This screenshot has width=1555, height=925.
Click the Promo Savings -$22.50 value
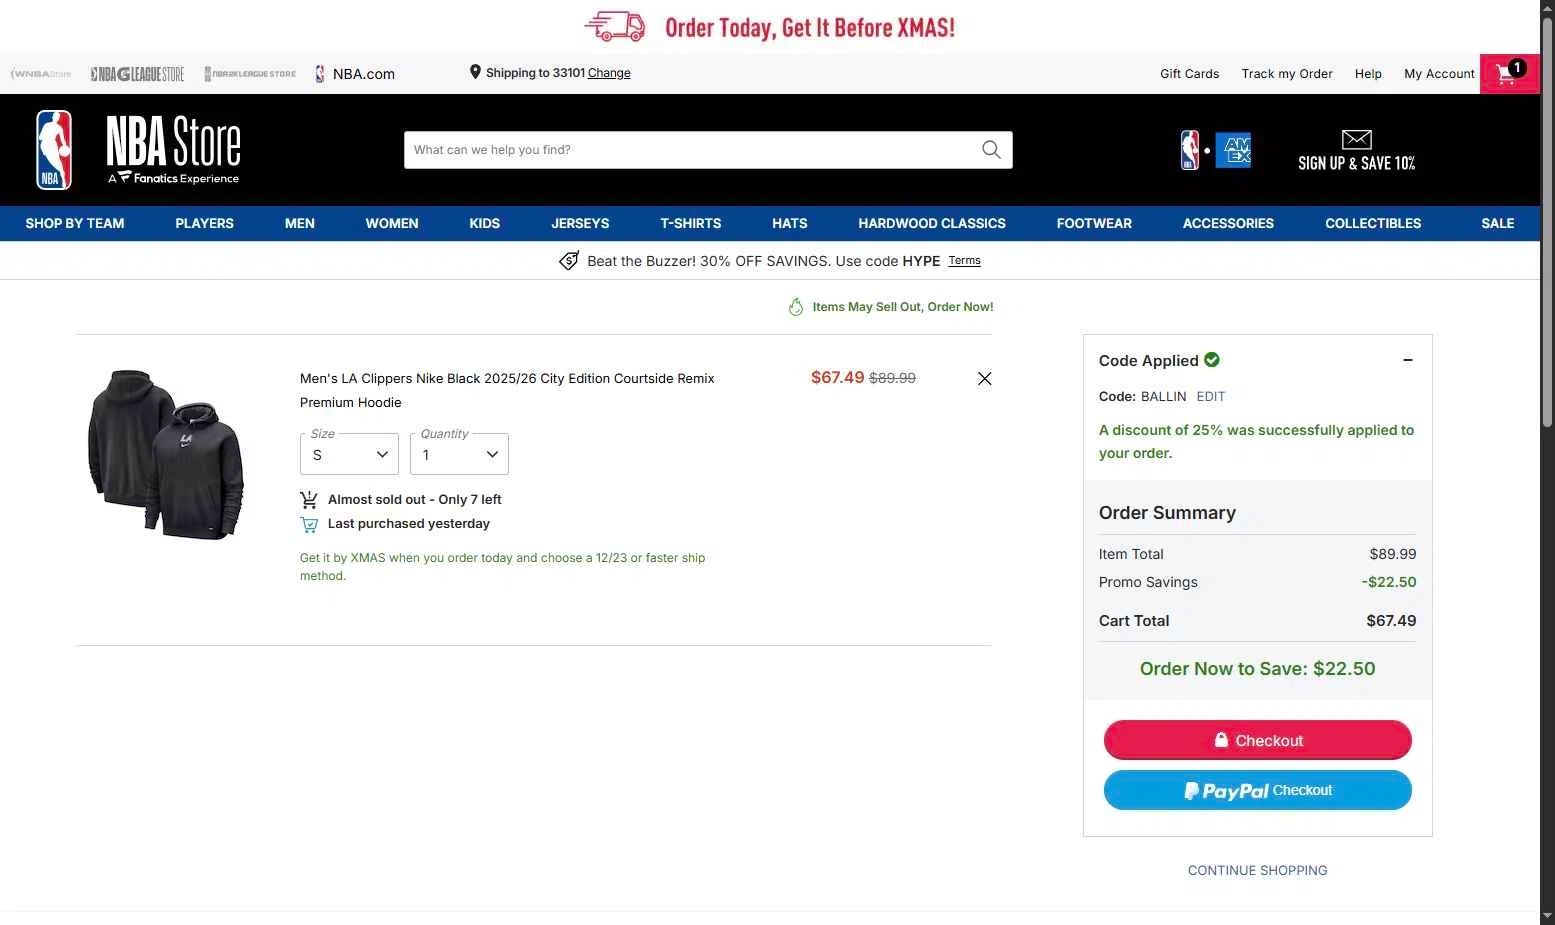point(1389,582)
